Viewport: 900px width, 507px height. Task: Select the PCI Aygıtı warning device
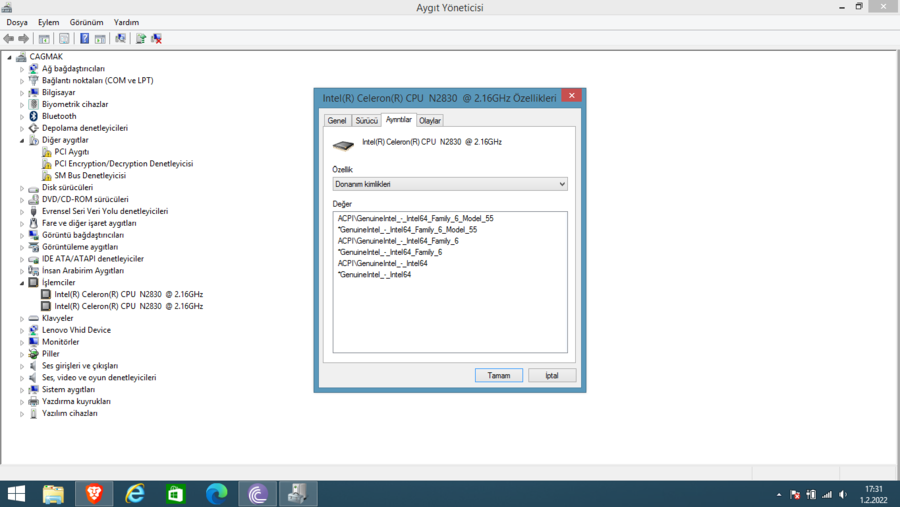click(72, 152)
